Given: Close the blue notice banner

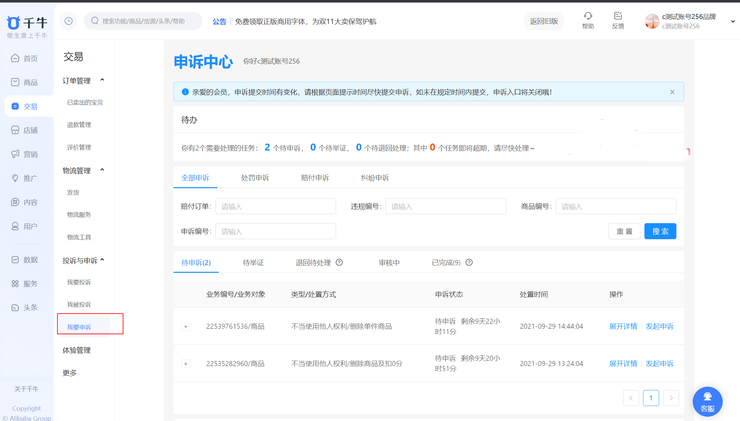Looking at the screenshot, I should click(x=672, y=92).
